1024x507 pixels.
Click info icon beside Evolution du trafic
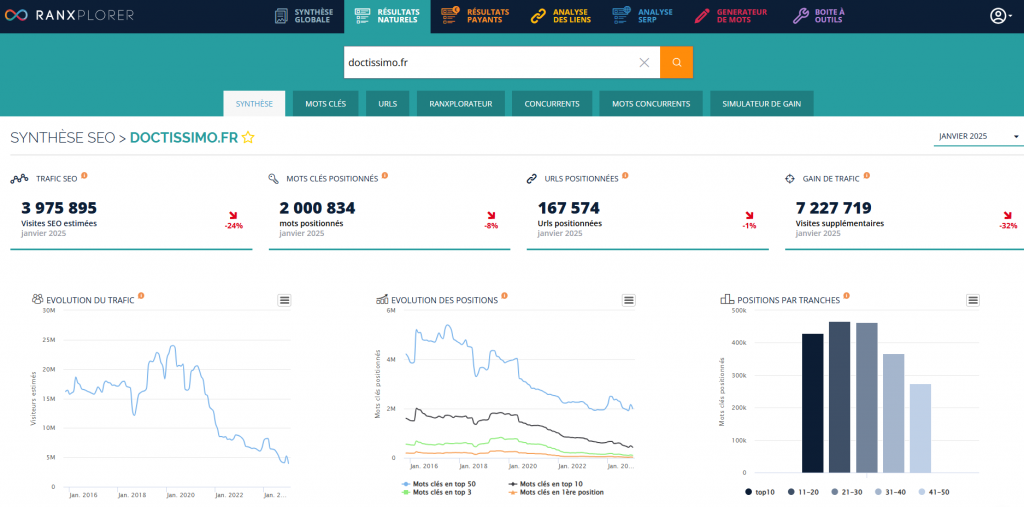(141, 296)
